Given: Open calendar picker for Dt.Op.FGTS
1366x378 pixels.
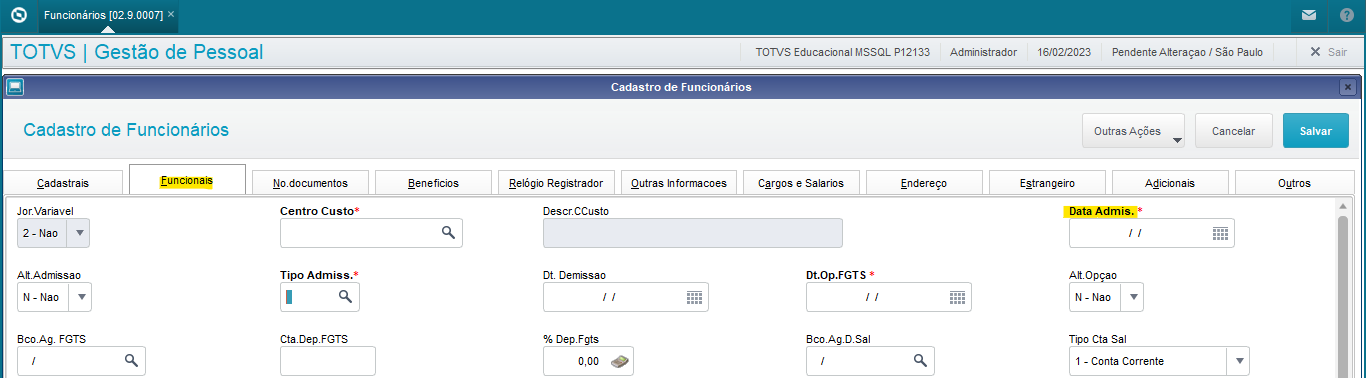Looking at the screenshot, I should 957,297.
